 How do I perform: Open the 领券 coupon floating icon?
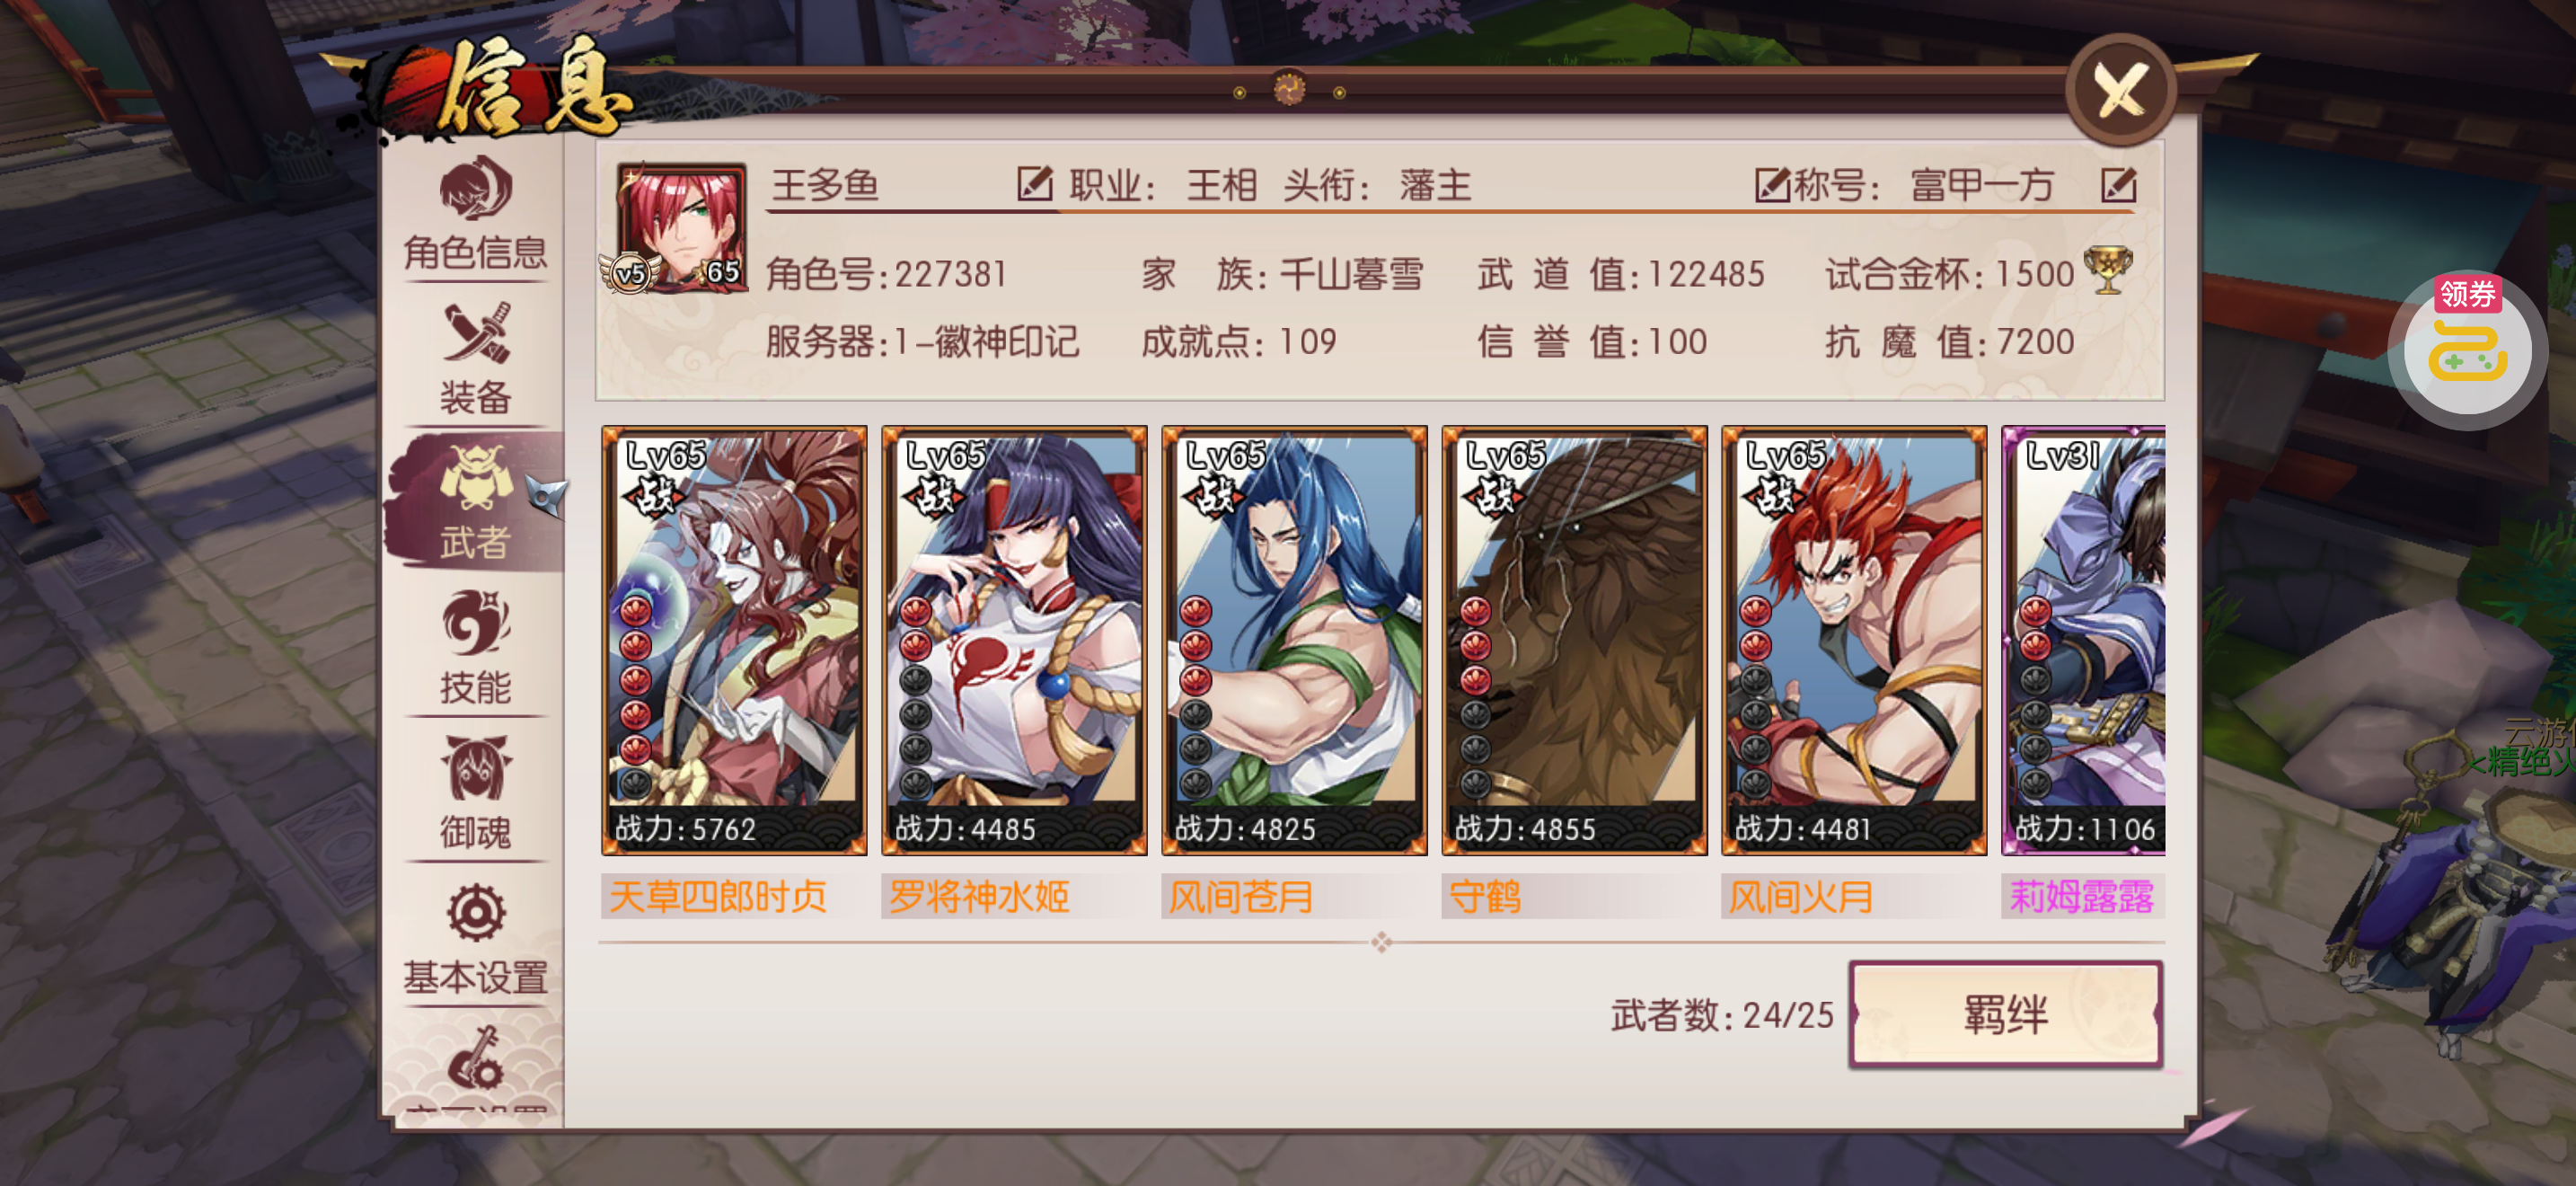point(2467,347)
